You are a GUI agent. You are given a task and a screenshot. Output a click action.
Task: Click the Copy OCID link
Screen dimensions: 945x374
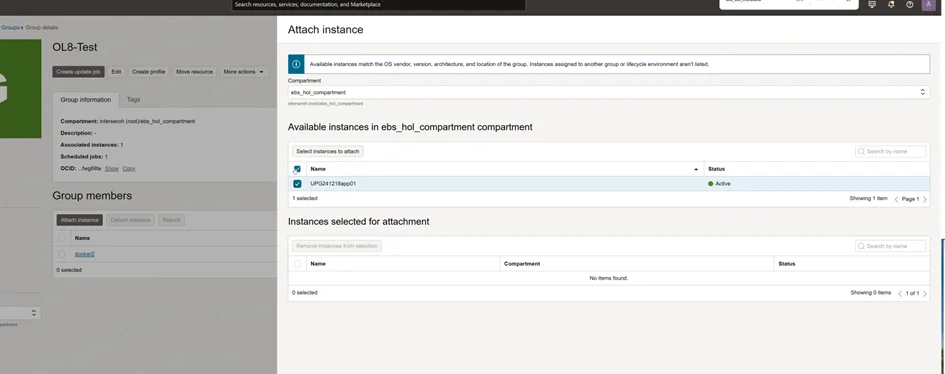coord(129,169)
